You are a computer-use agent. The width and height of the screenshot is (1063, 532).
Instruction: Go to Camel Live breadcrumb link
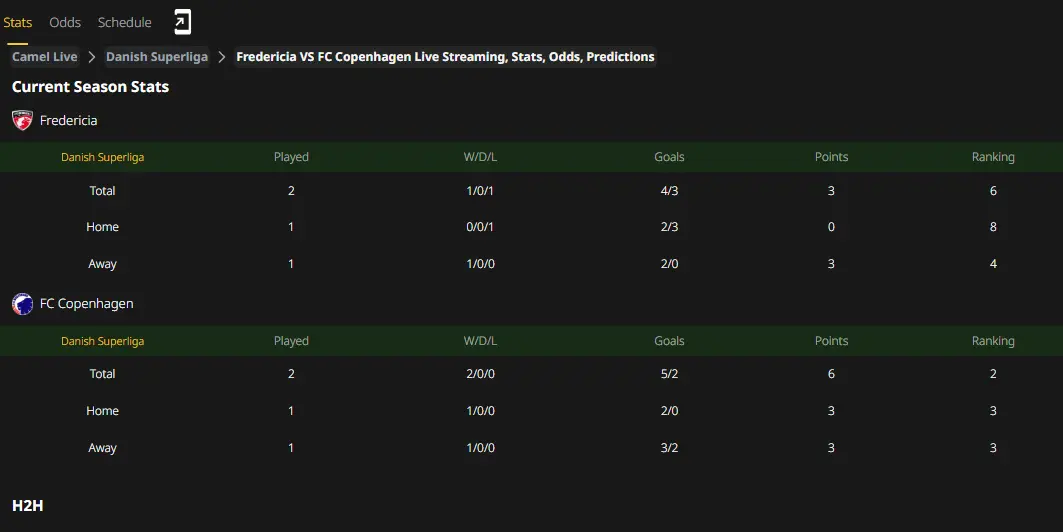coord(45,57)
